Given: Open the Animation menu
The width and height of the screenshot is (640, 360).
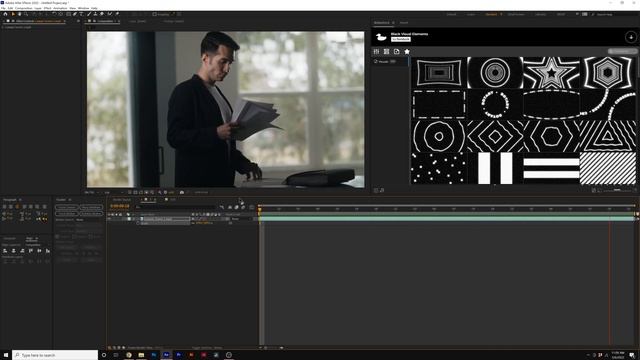Looking at the screenshot, I should point(60,8).
